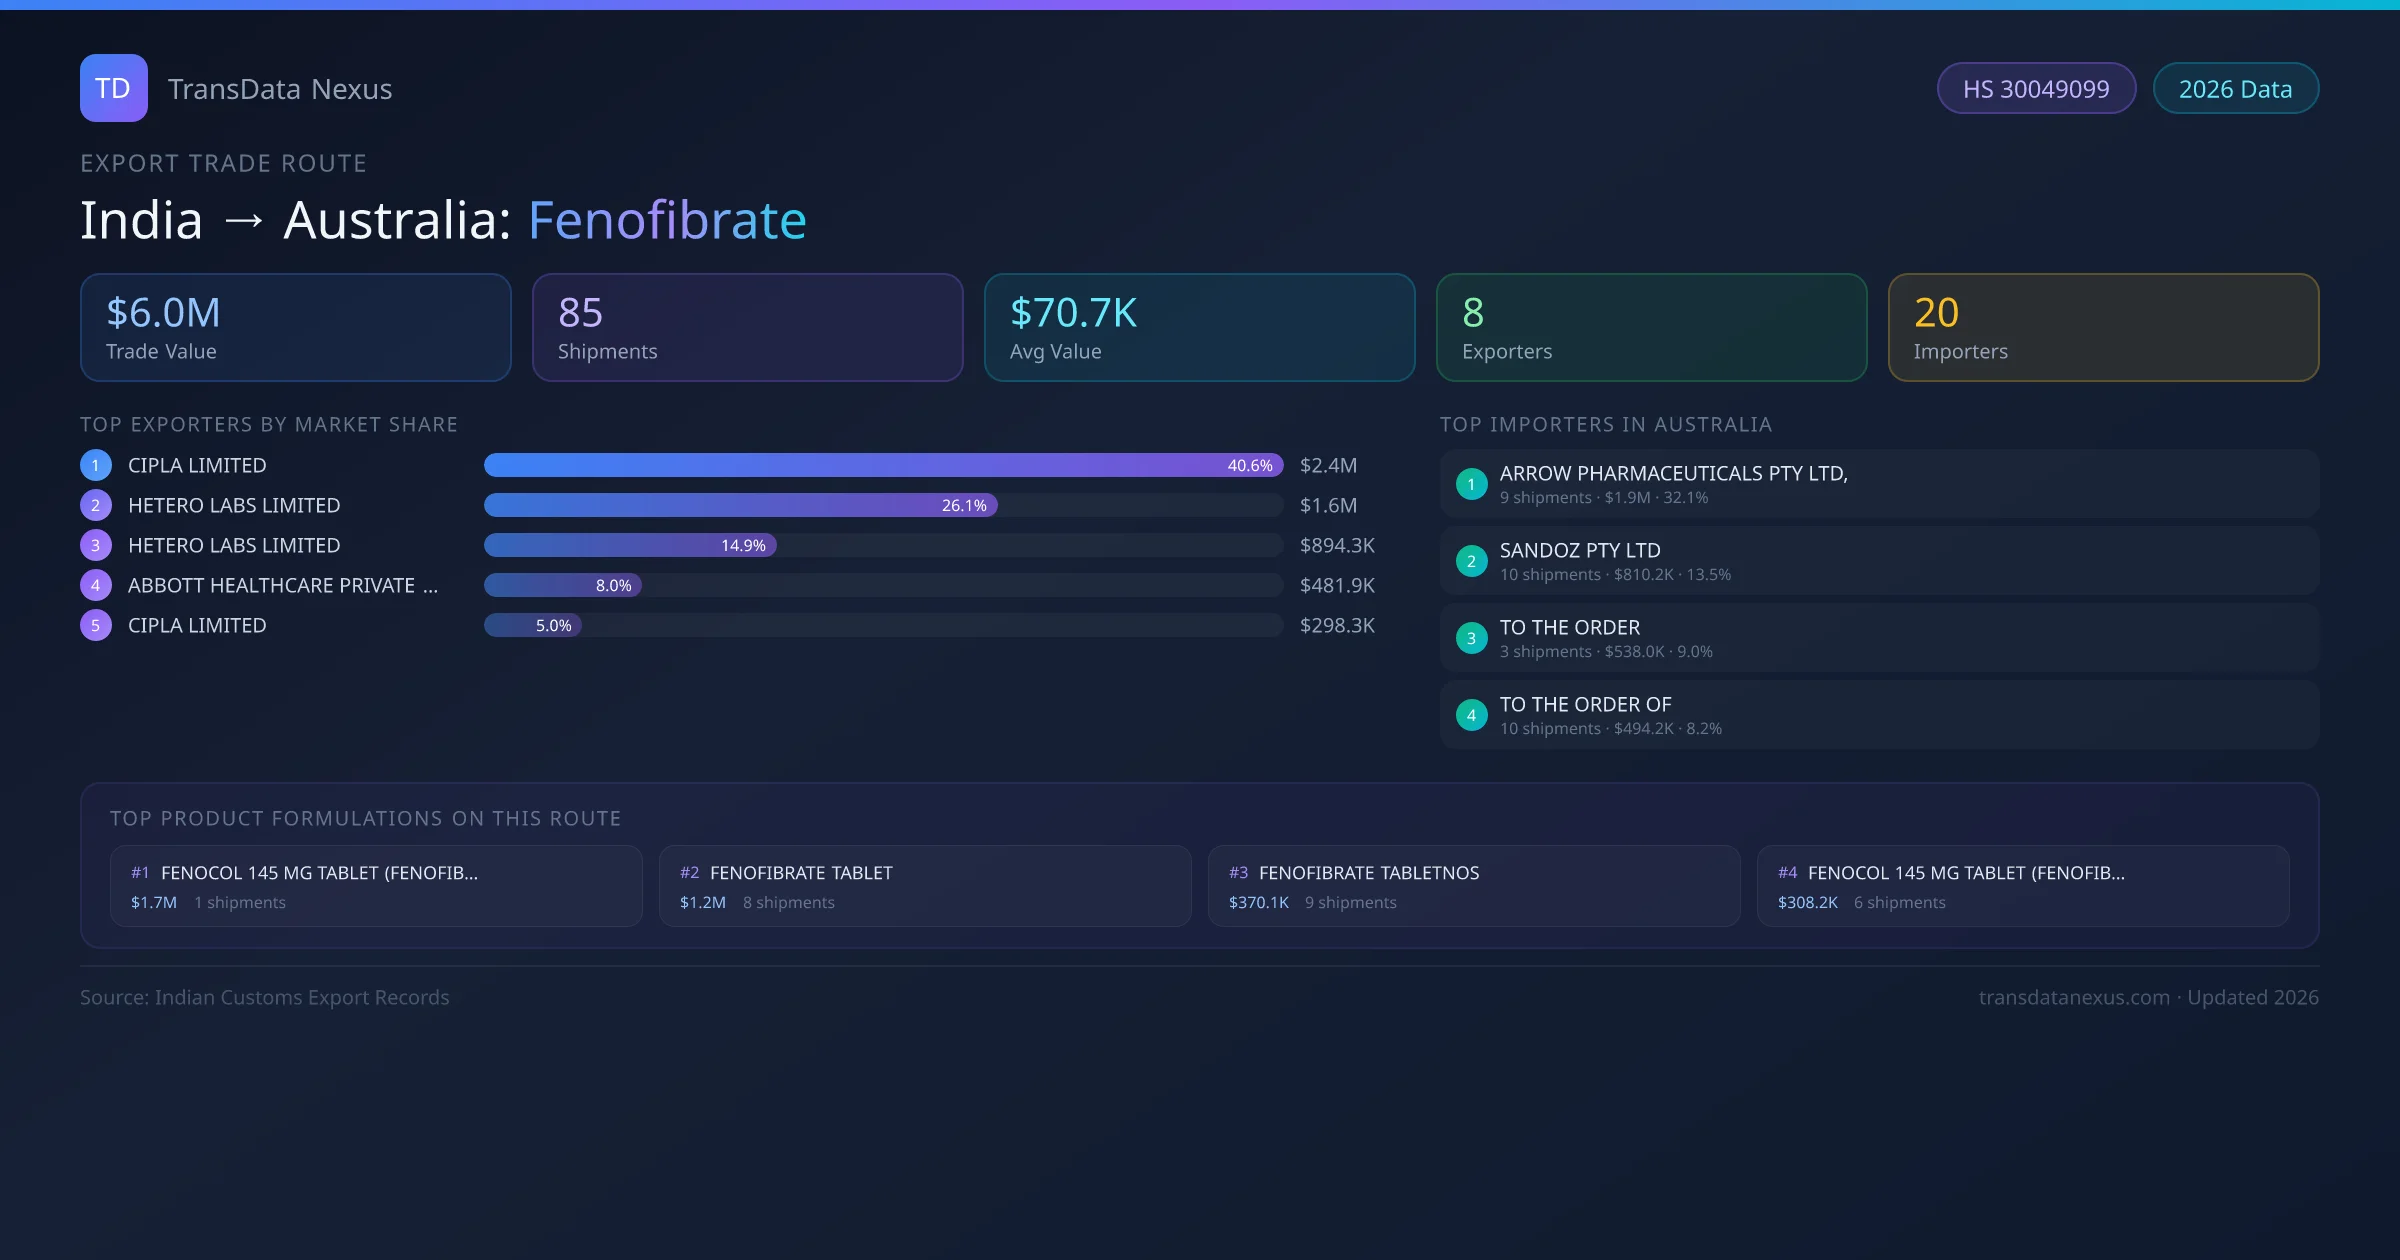
Task: Open the $70.7K Avg Value card
Action: coord(1199,328)
